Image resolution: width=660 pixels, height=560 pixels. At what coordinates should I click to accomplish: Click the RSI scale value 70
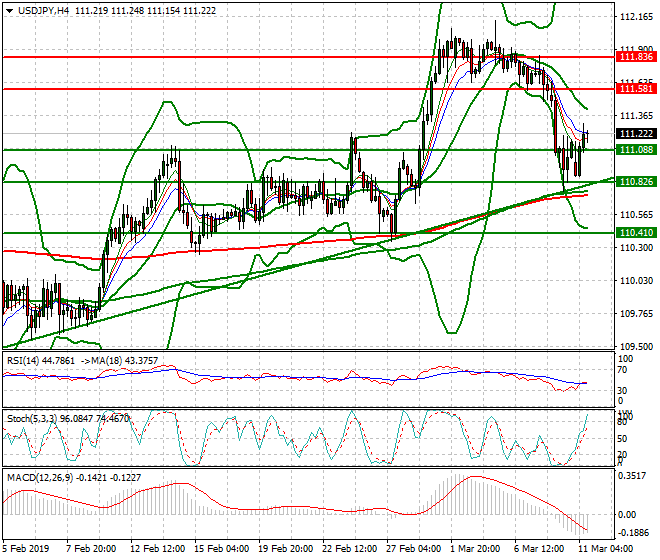pyautogui.click(x=622, y=370)
